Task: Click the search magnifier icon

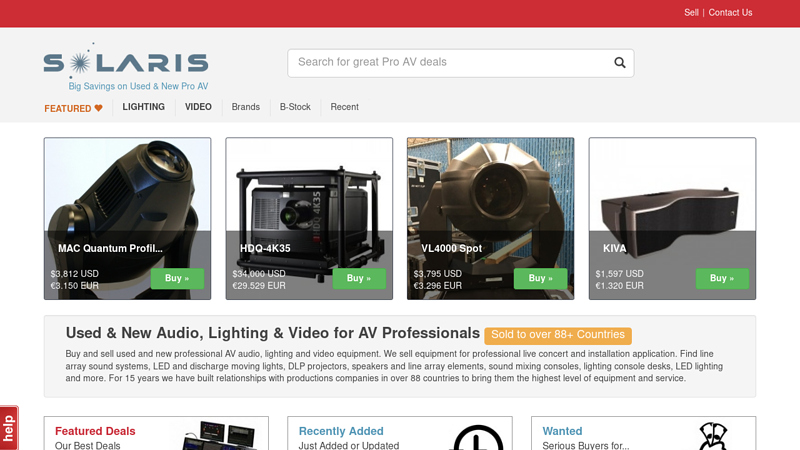Action: coord(619,63)
